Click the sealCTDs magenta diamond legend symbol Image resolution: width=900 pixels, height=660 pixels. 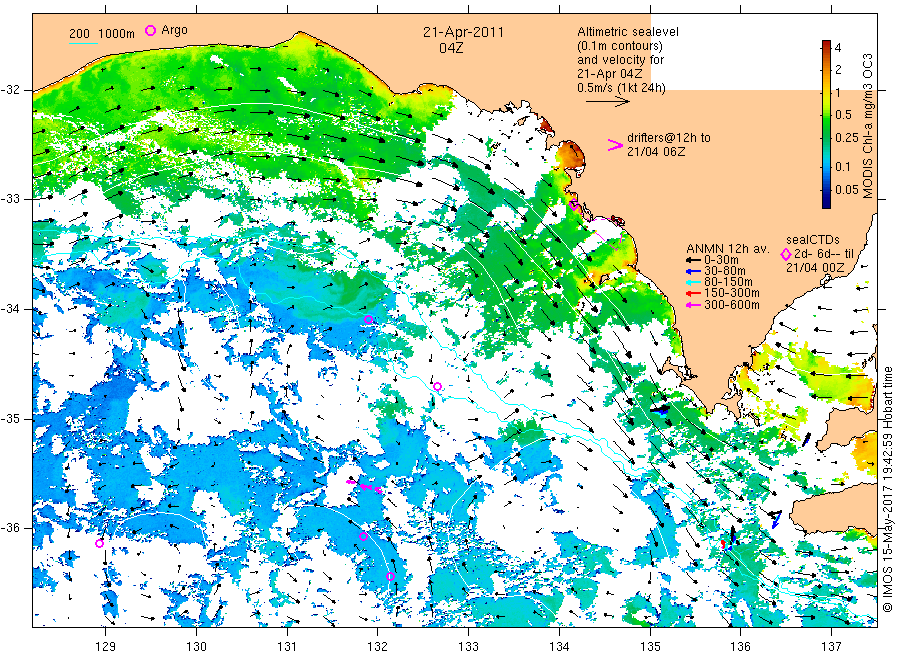click(786, 254)
